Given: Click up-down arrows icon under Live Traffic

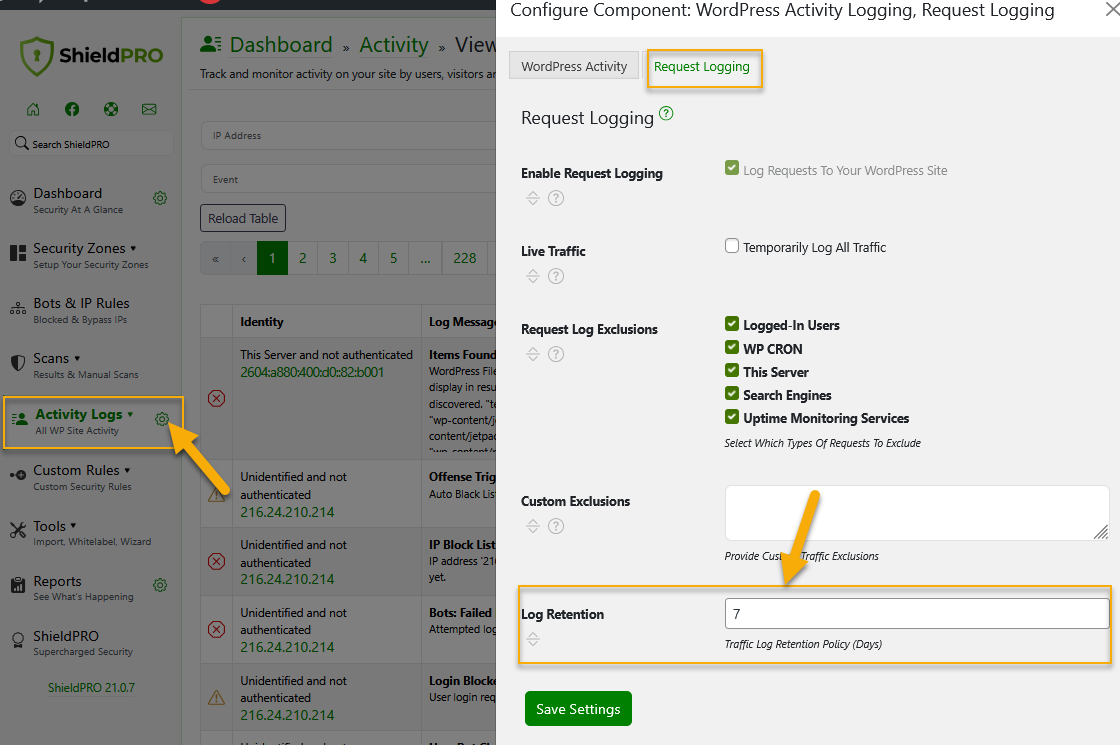Looking at the screenshot, I should coord(533,276).
